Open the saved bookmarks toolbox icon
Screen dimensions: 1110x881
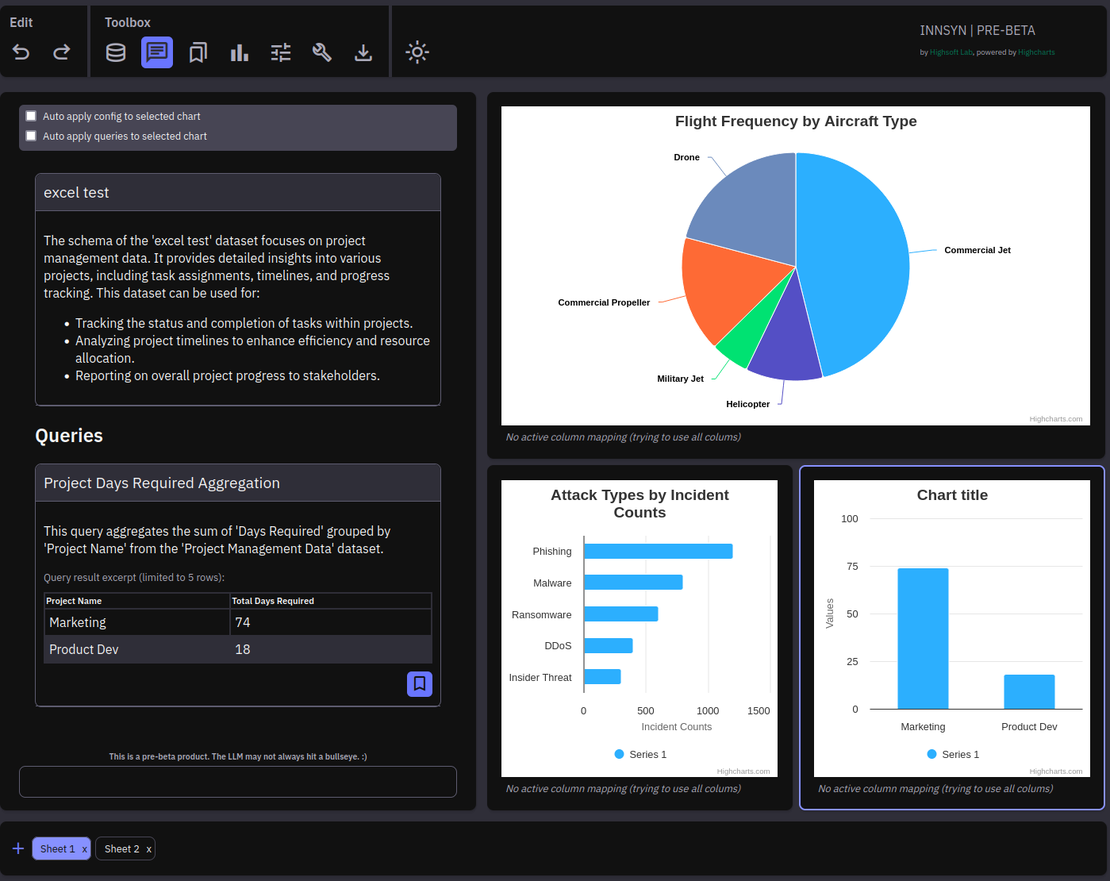tap(198, 53)
